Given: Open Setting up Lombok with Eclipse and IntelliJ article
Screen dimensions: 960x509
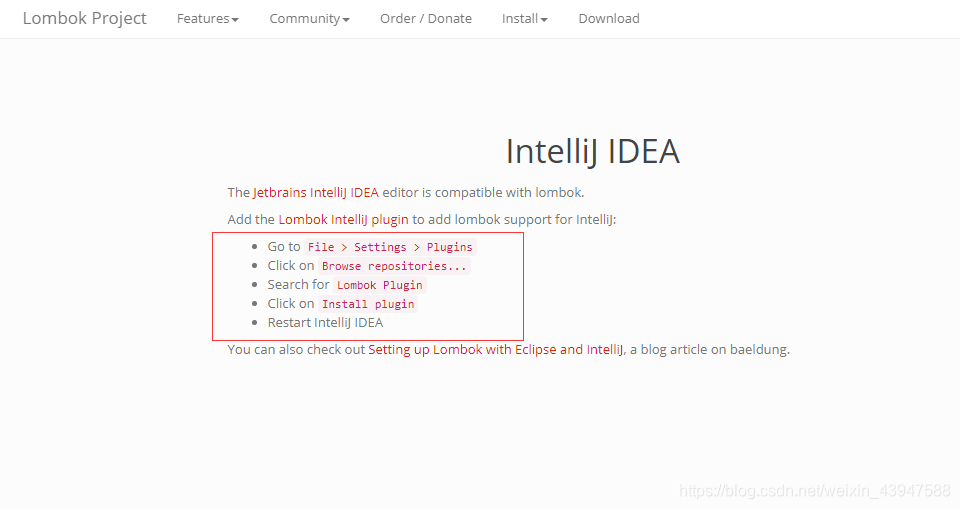Looking at the screenshot, I should pyautogui.click(x=495, y=350).
